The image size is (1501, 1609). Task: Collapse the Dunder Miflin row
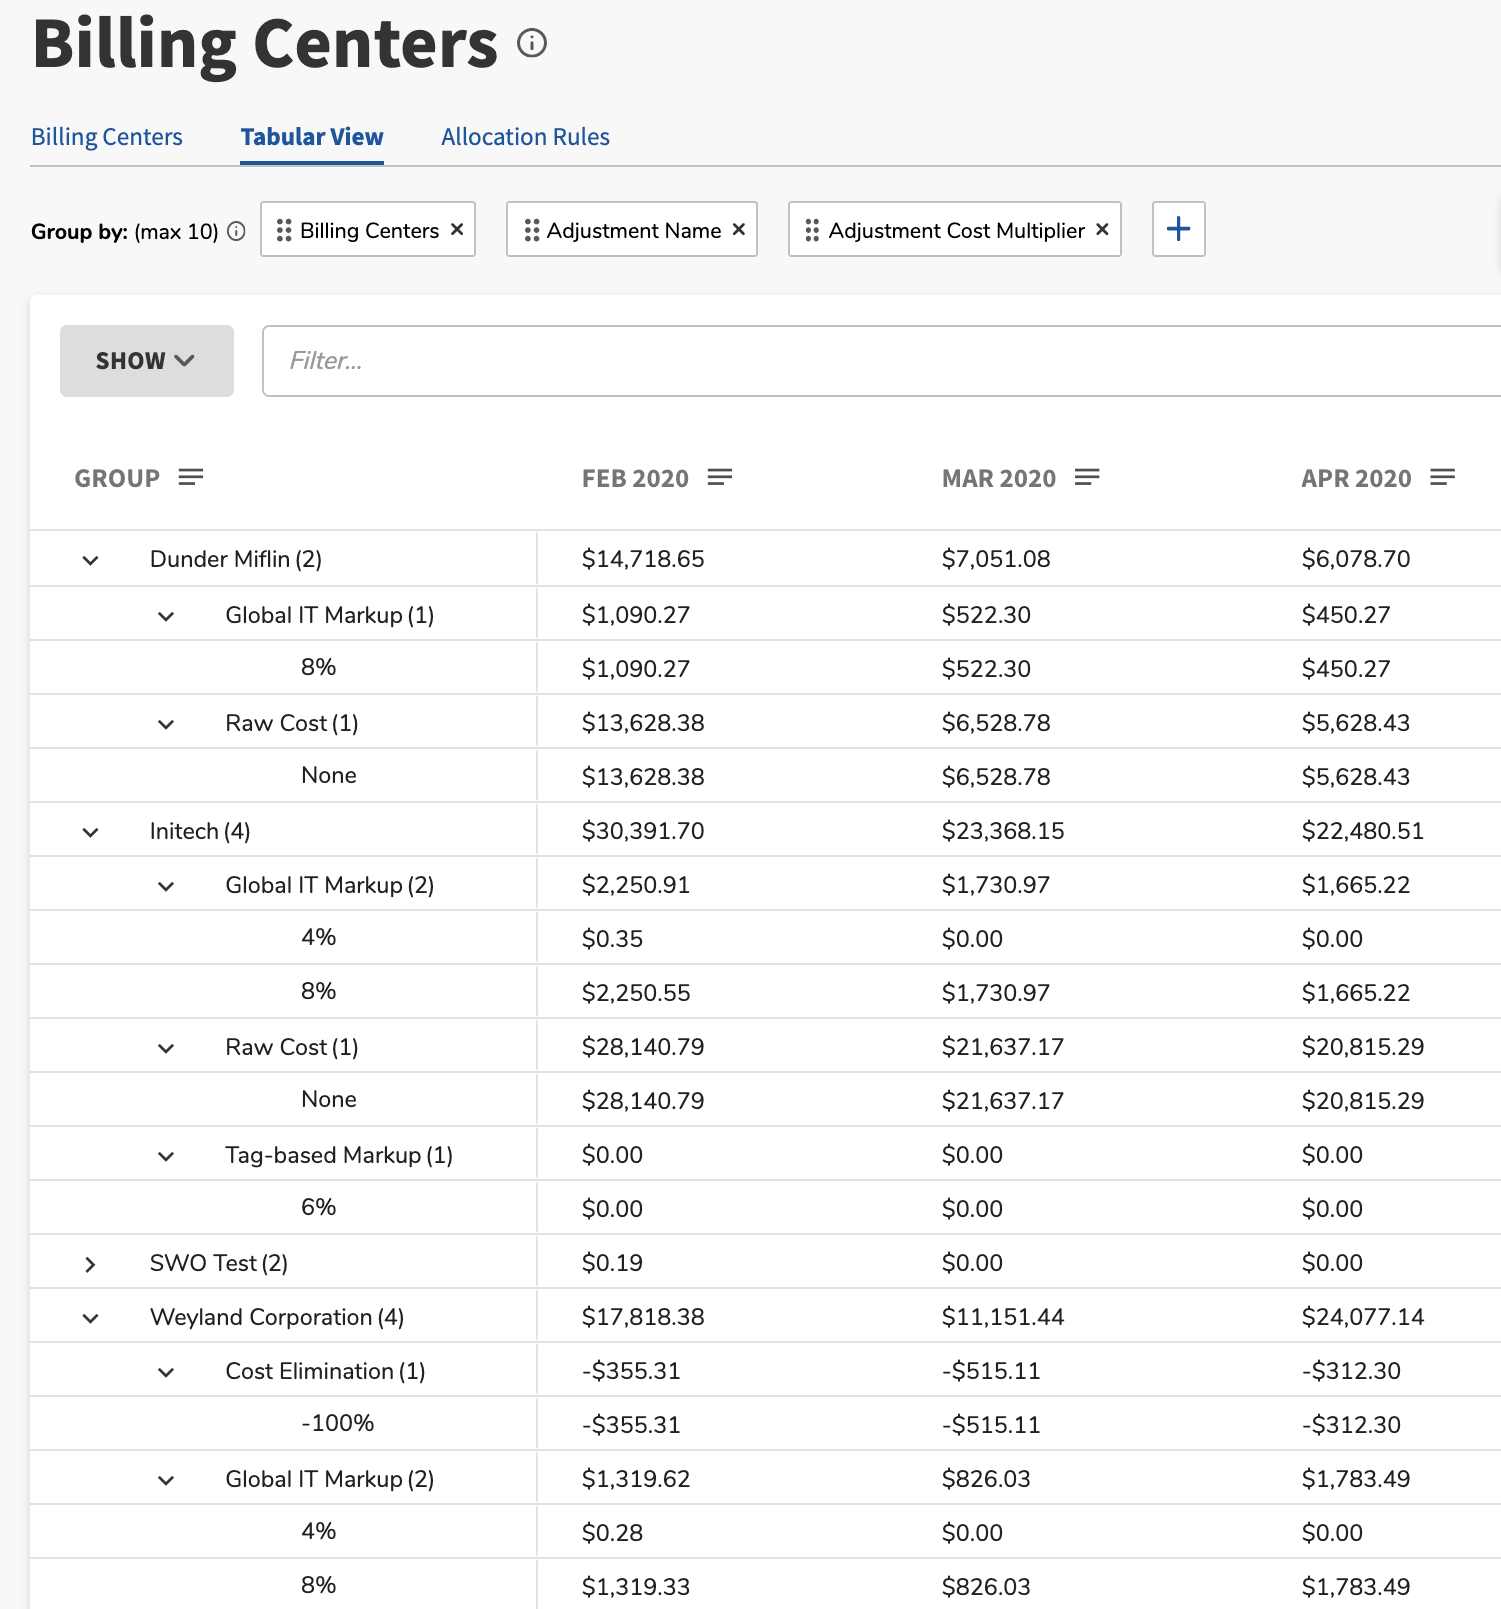(x=90, y=560)
